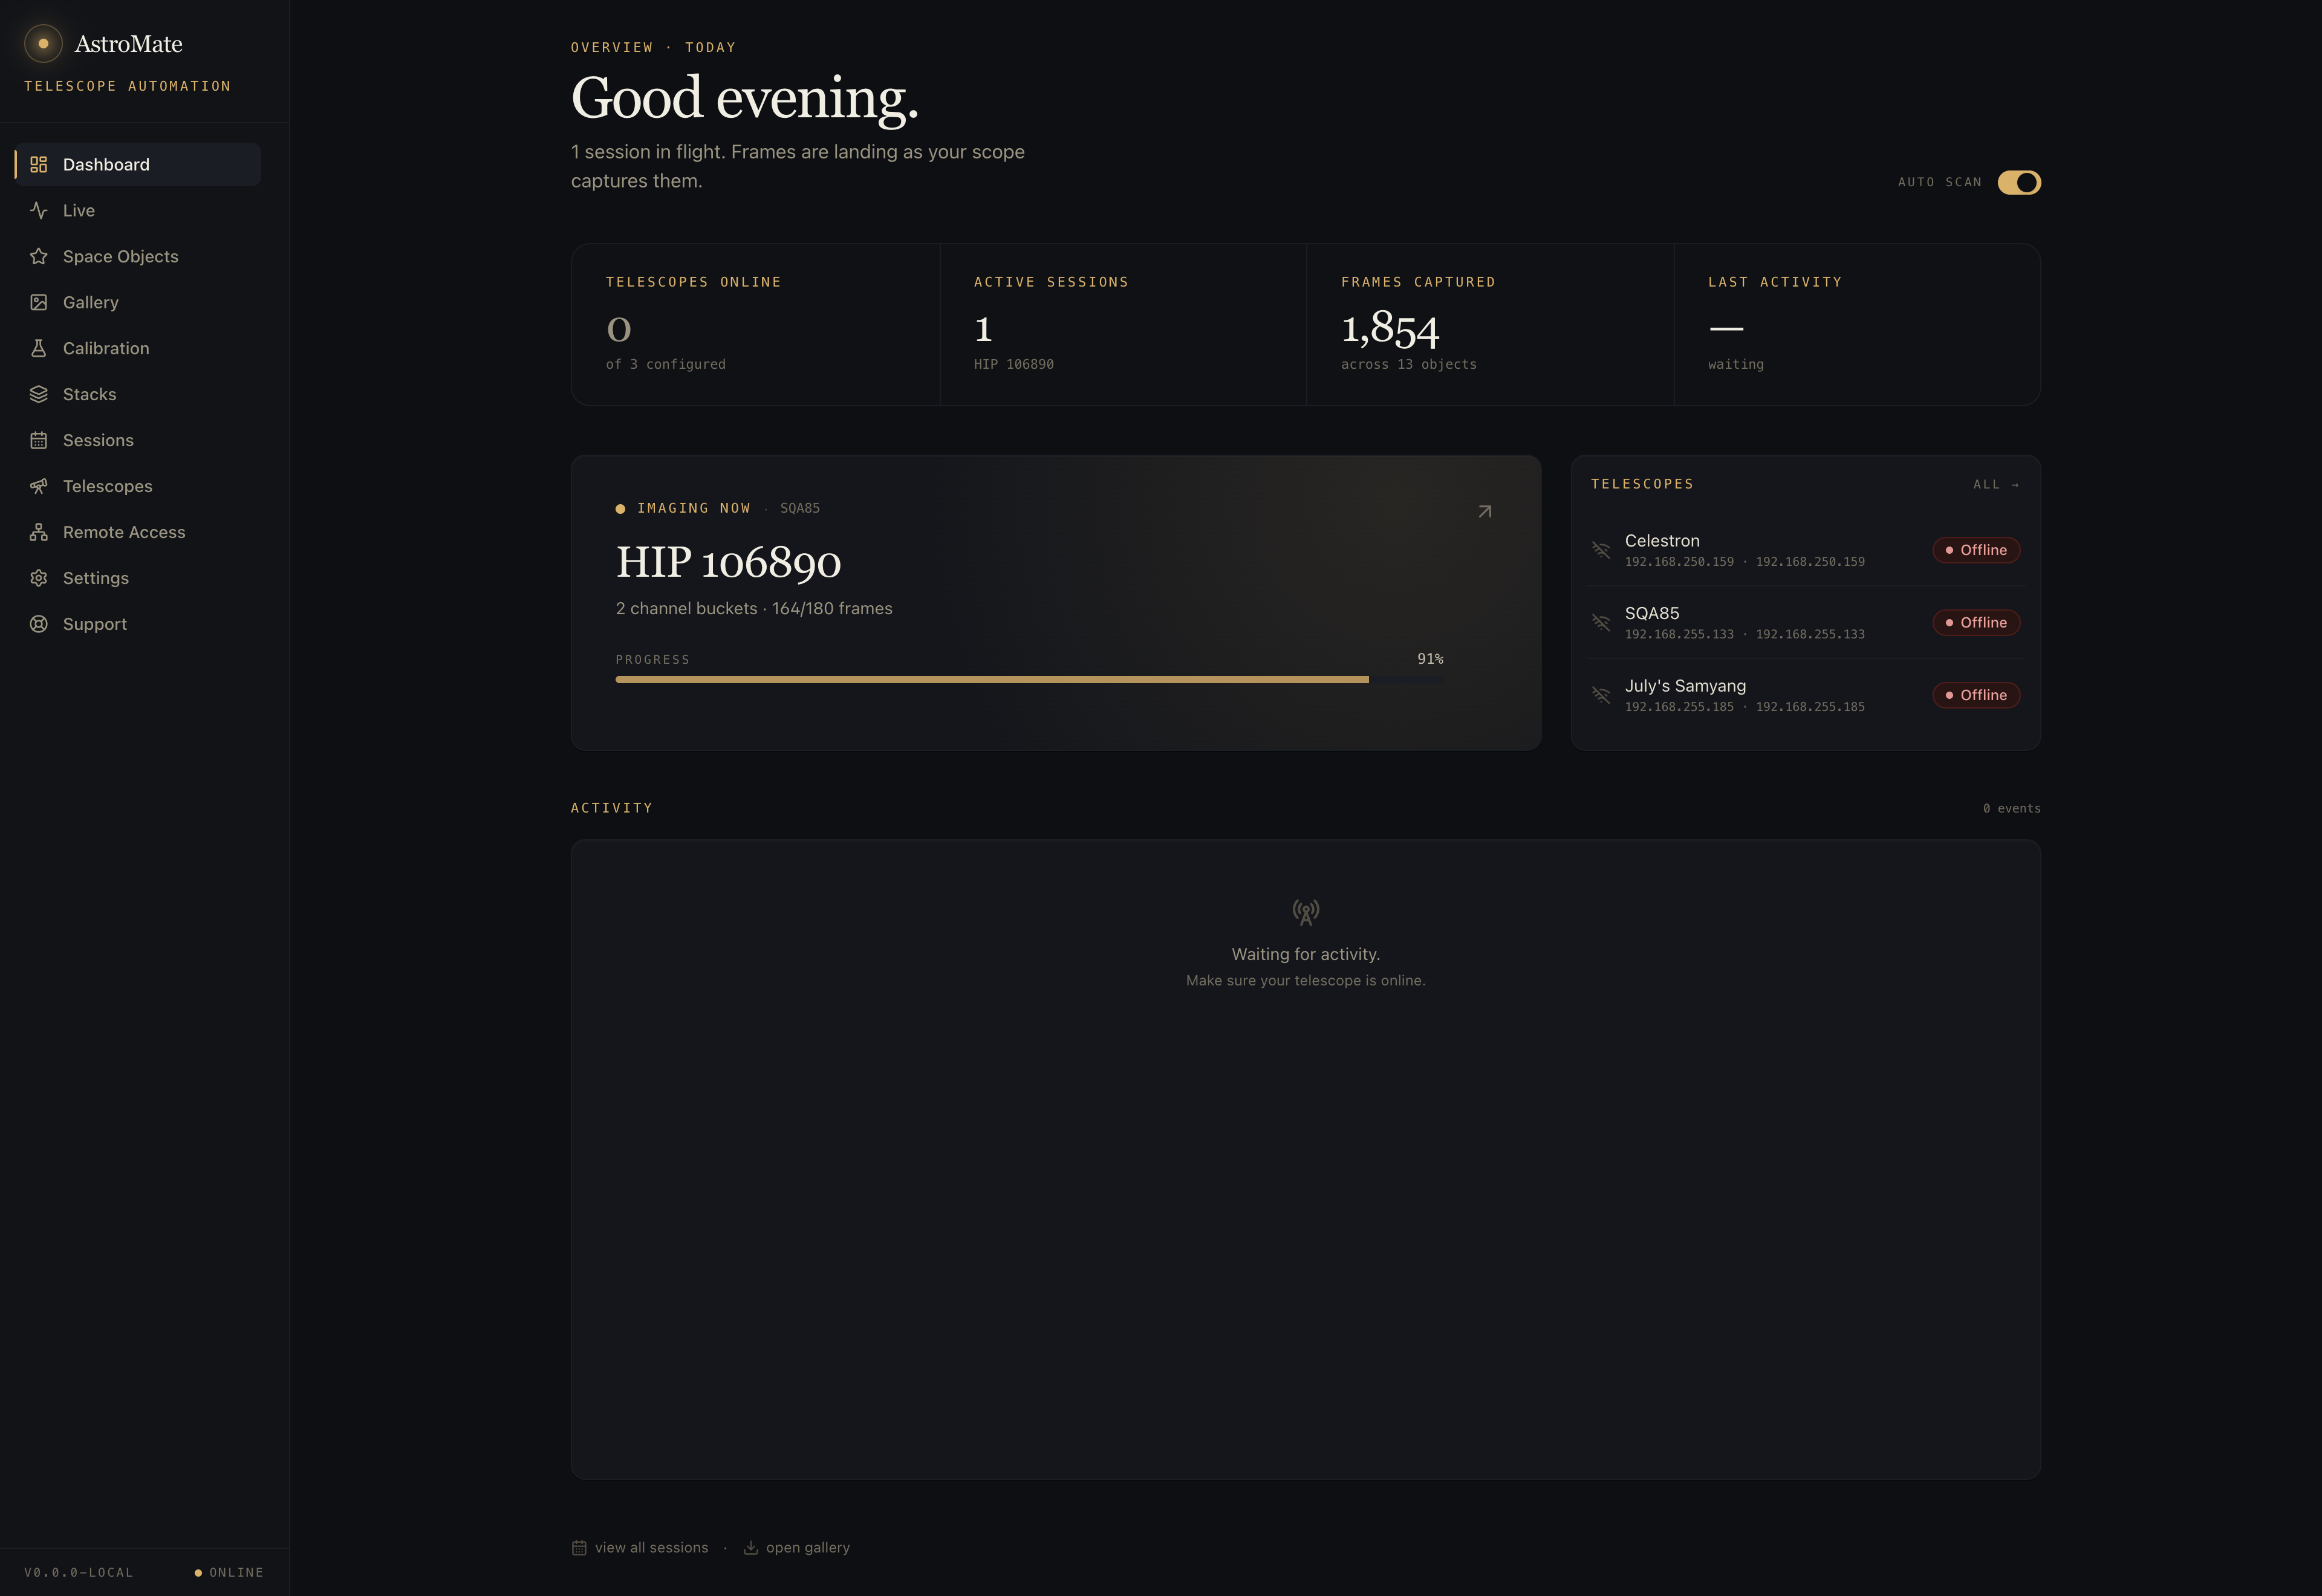The height and width of the screenshot is (1596, 2322).
Task: Click the Active Sessions stat card
Action: pos(1122,325)
